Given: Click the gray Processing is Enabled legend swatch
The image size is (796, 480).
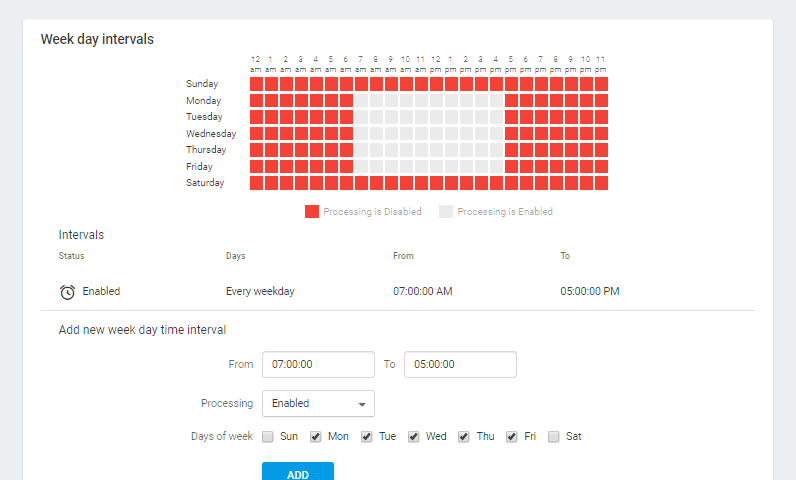Looking at the screenshot, I should [446, 212].
